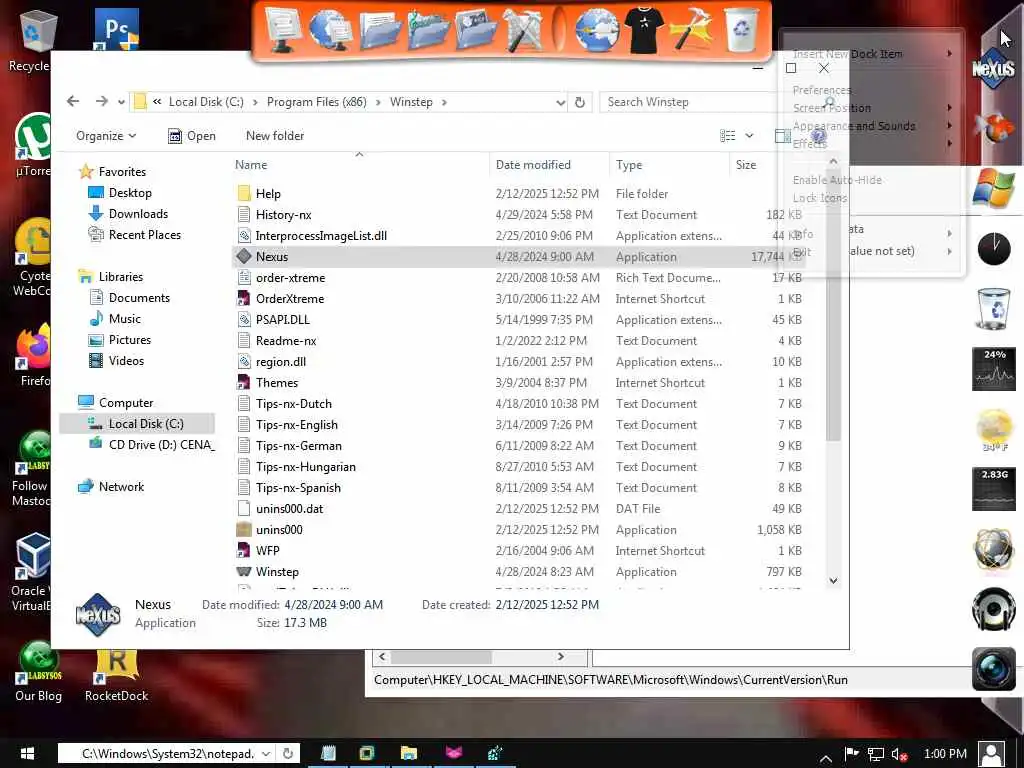
Task: Click the Search Winstep input field
Action: pos(689,102)
